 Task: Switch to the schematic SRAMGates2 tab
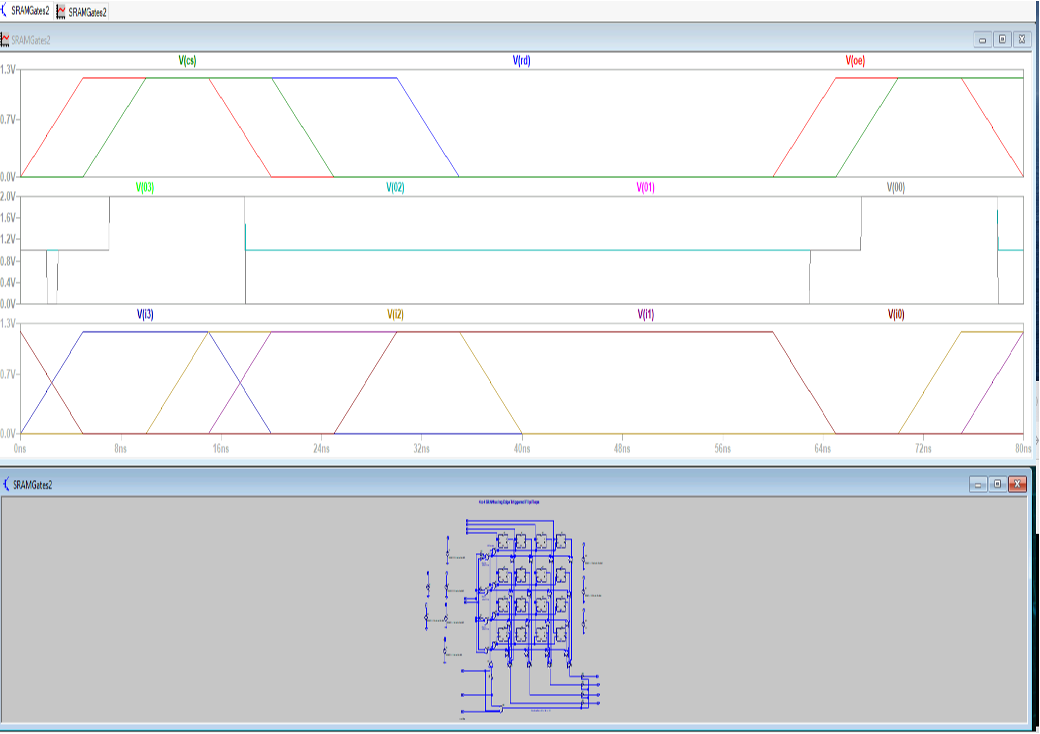click(x=27, y=11)
